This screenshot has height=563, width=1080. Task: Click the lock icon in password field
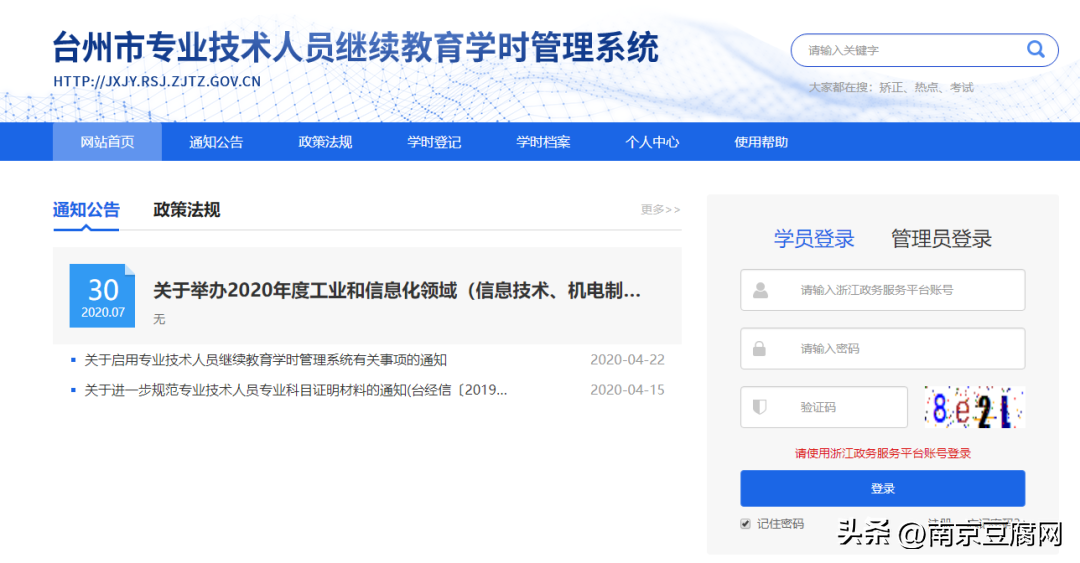(x=759, y=349)
